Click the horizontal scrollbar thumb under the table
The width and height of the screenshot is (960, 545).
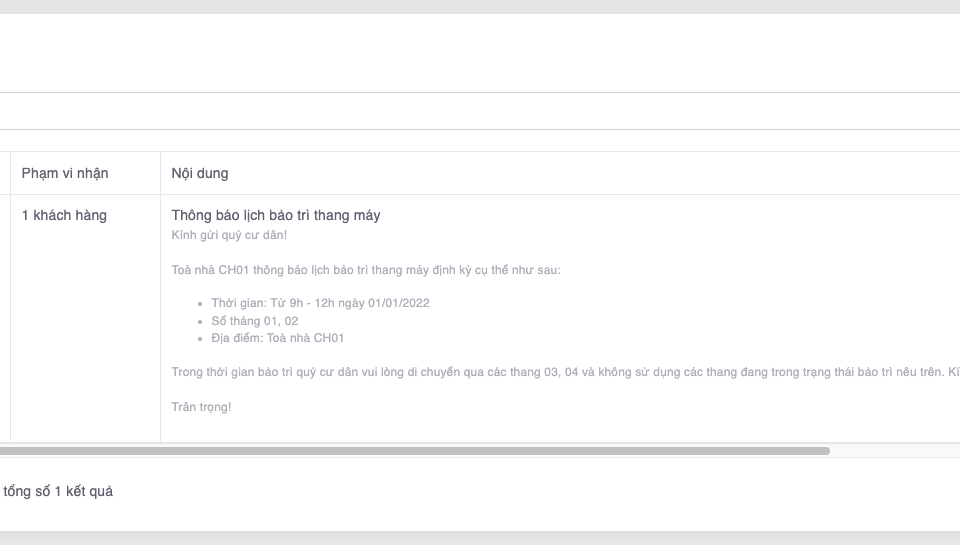[x=414, y=451]
